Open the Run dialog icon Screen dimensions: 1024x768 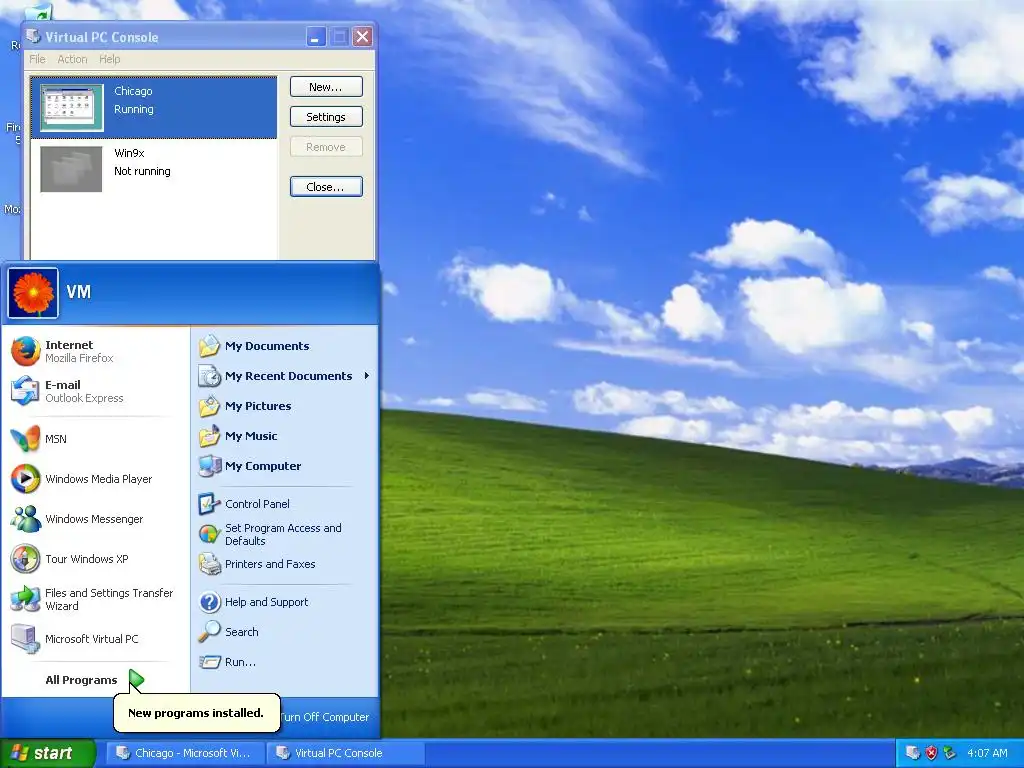coord(210,662)
